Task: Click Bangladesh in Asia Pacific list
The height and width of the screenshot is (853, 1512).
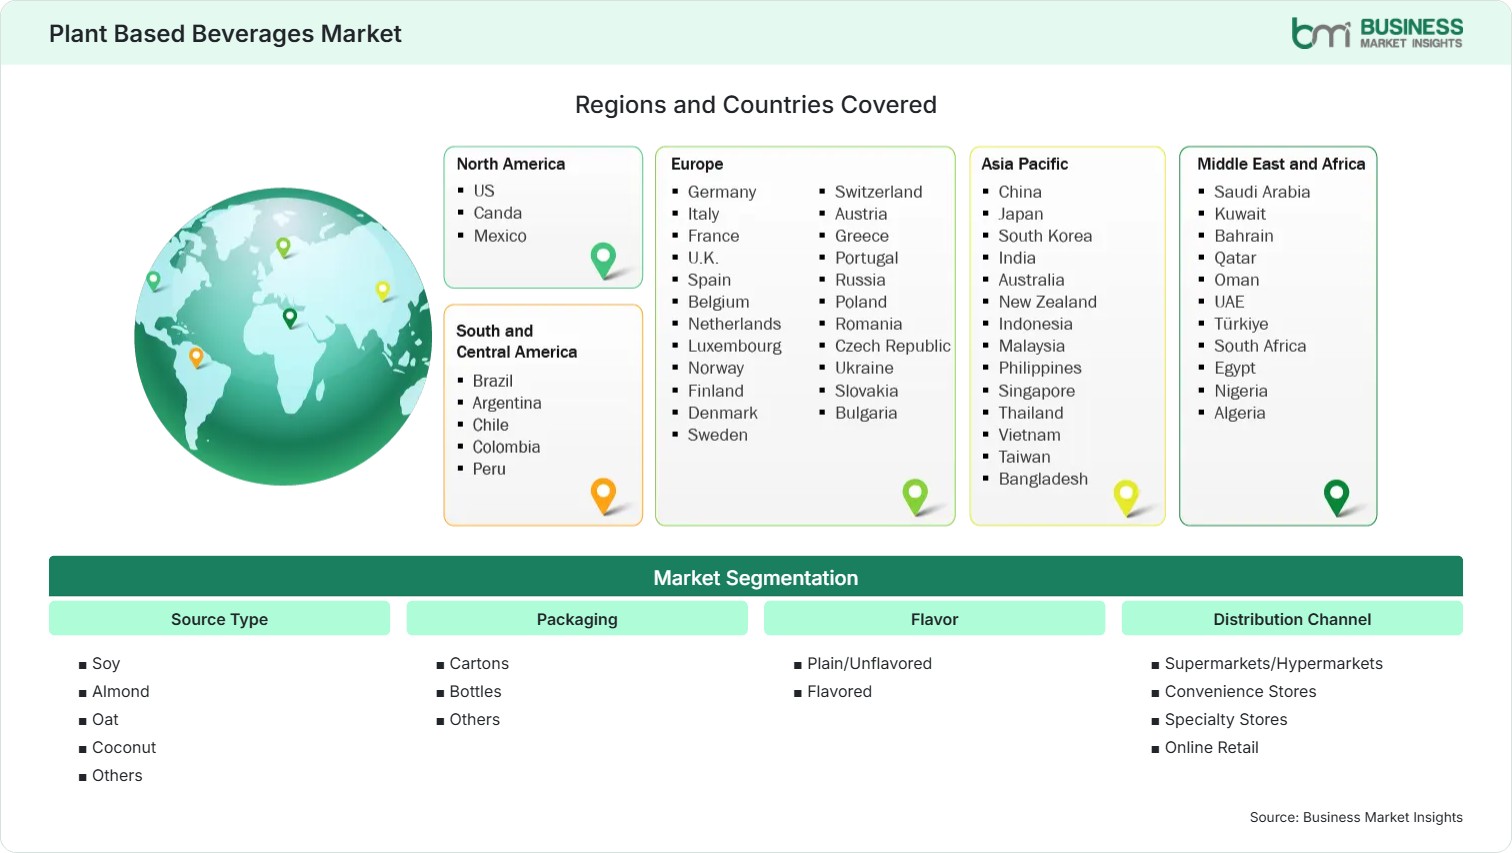Action: 1043,479
